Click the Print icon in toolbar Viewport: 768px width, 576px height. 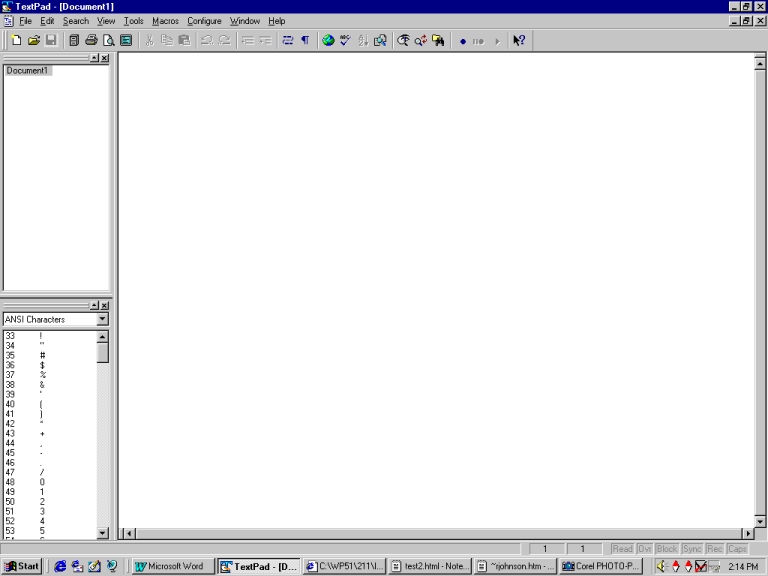91,41
